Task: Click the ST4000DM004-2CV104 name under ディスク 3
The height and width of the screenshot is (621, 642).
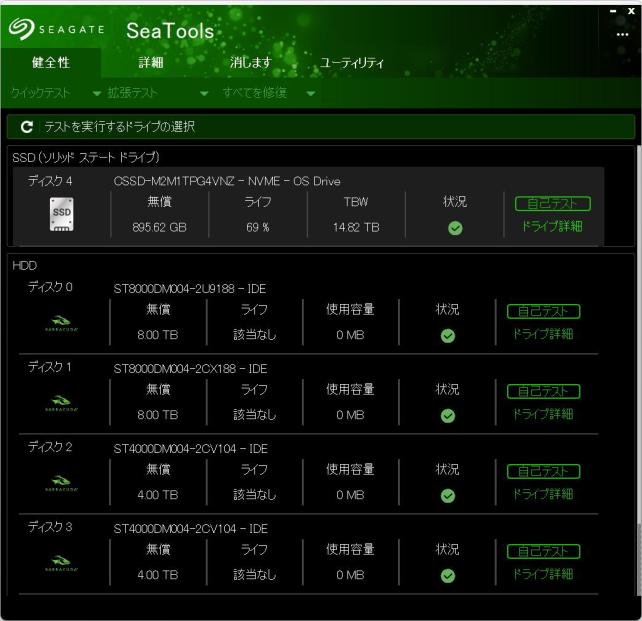Action: 190,529
